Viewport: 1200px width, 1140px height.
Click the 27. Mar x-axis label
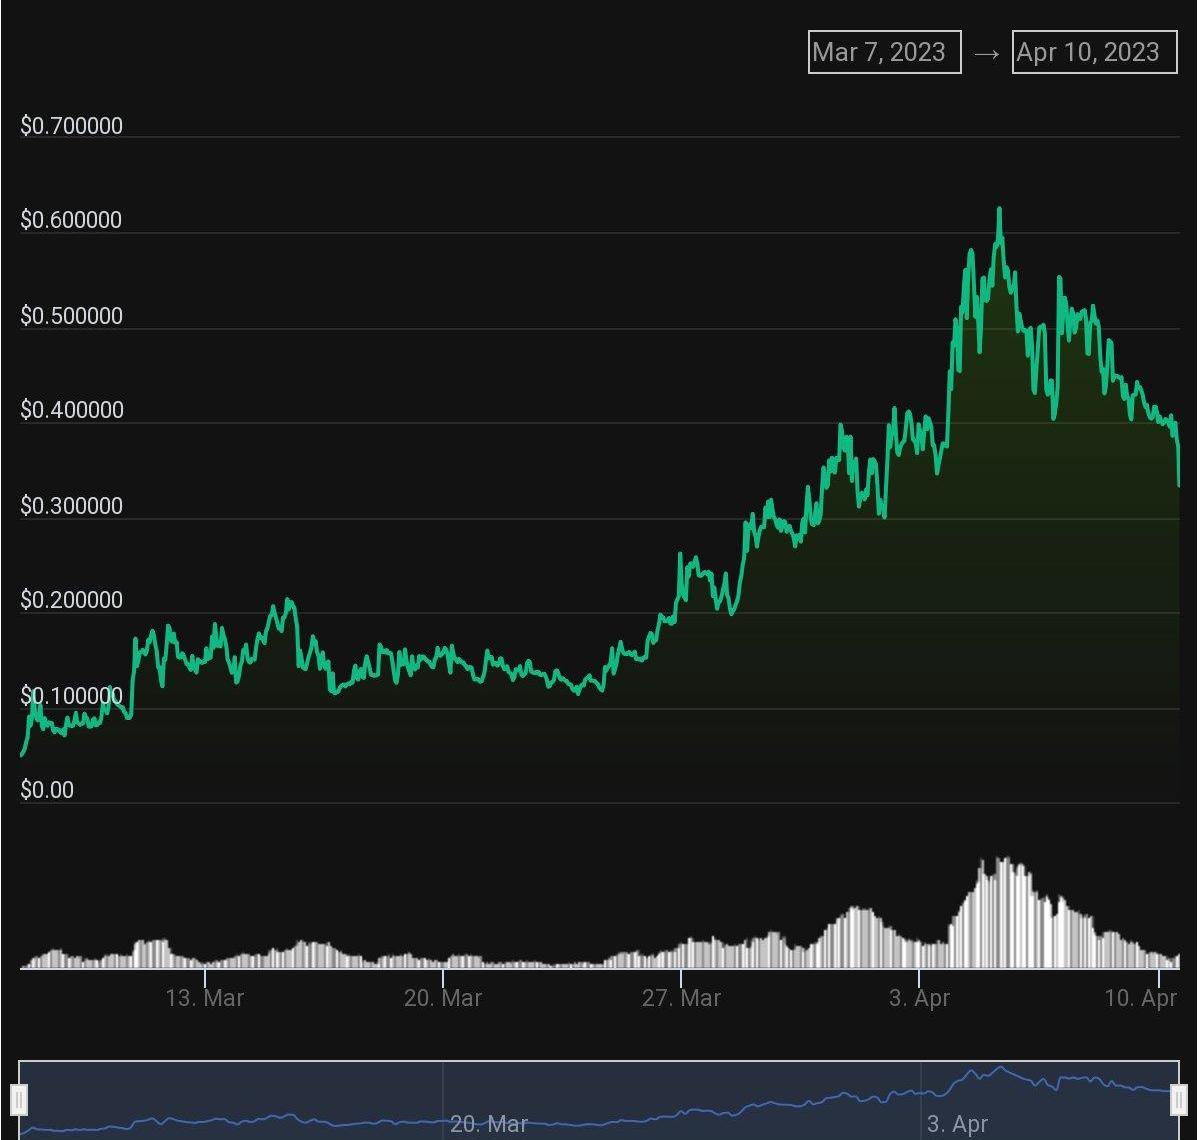(681, 998)
